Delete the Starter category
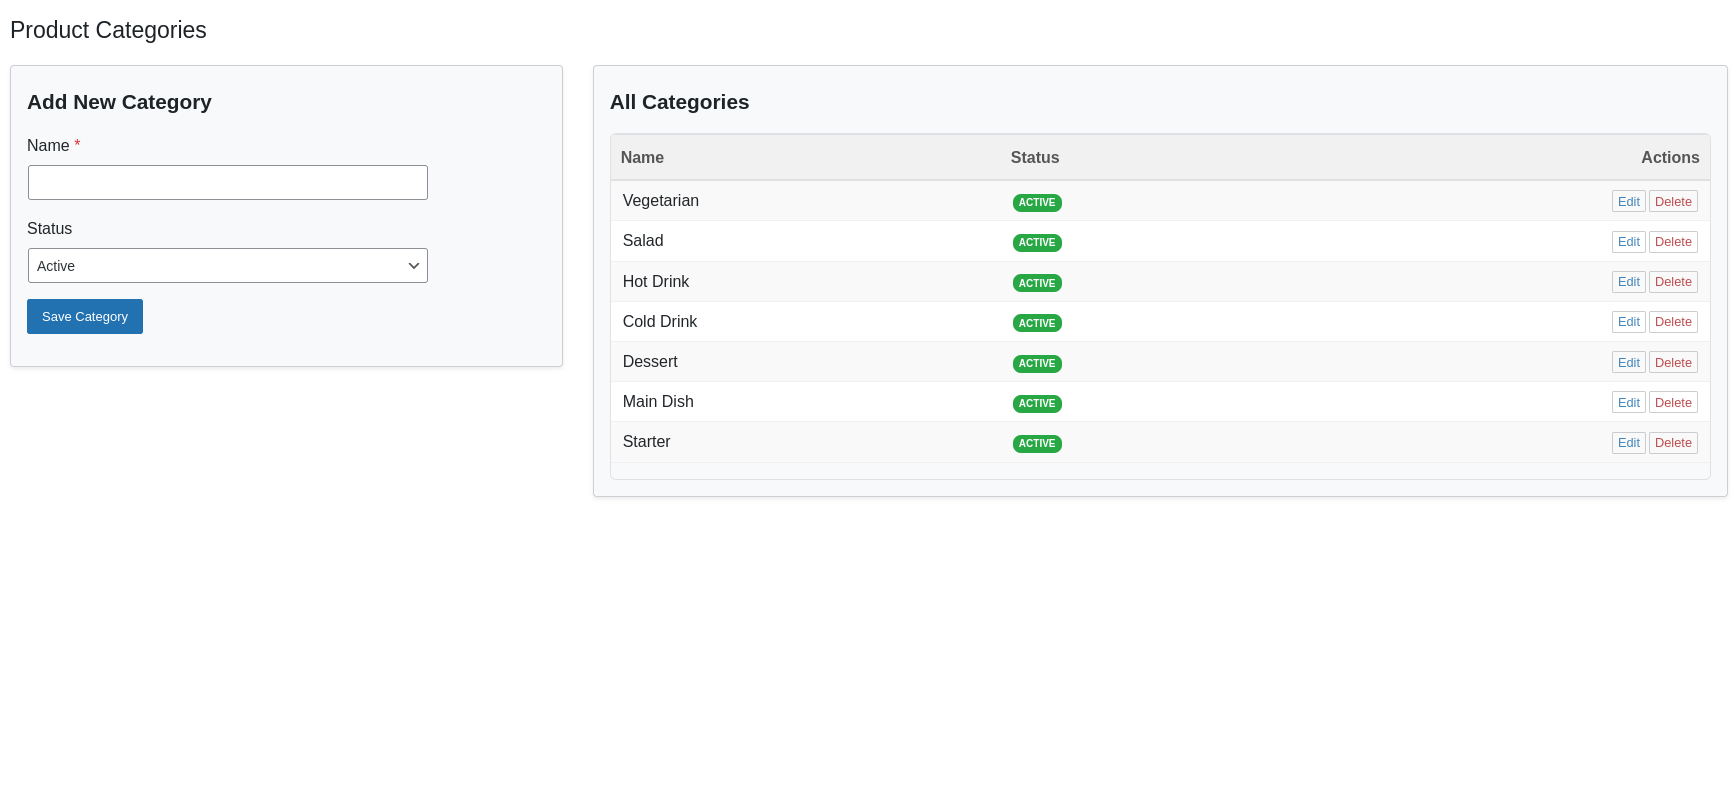Viewport: 1732px width, 805px height. 1673,443
